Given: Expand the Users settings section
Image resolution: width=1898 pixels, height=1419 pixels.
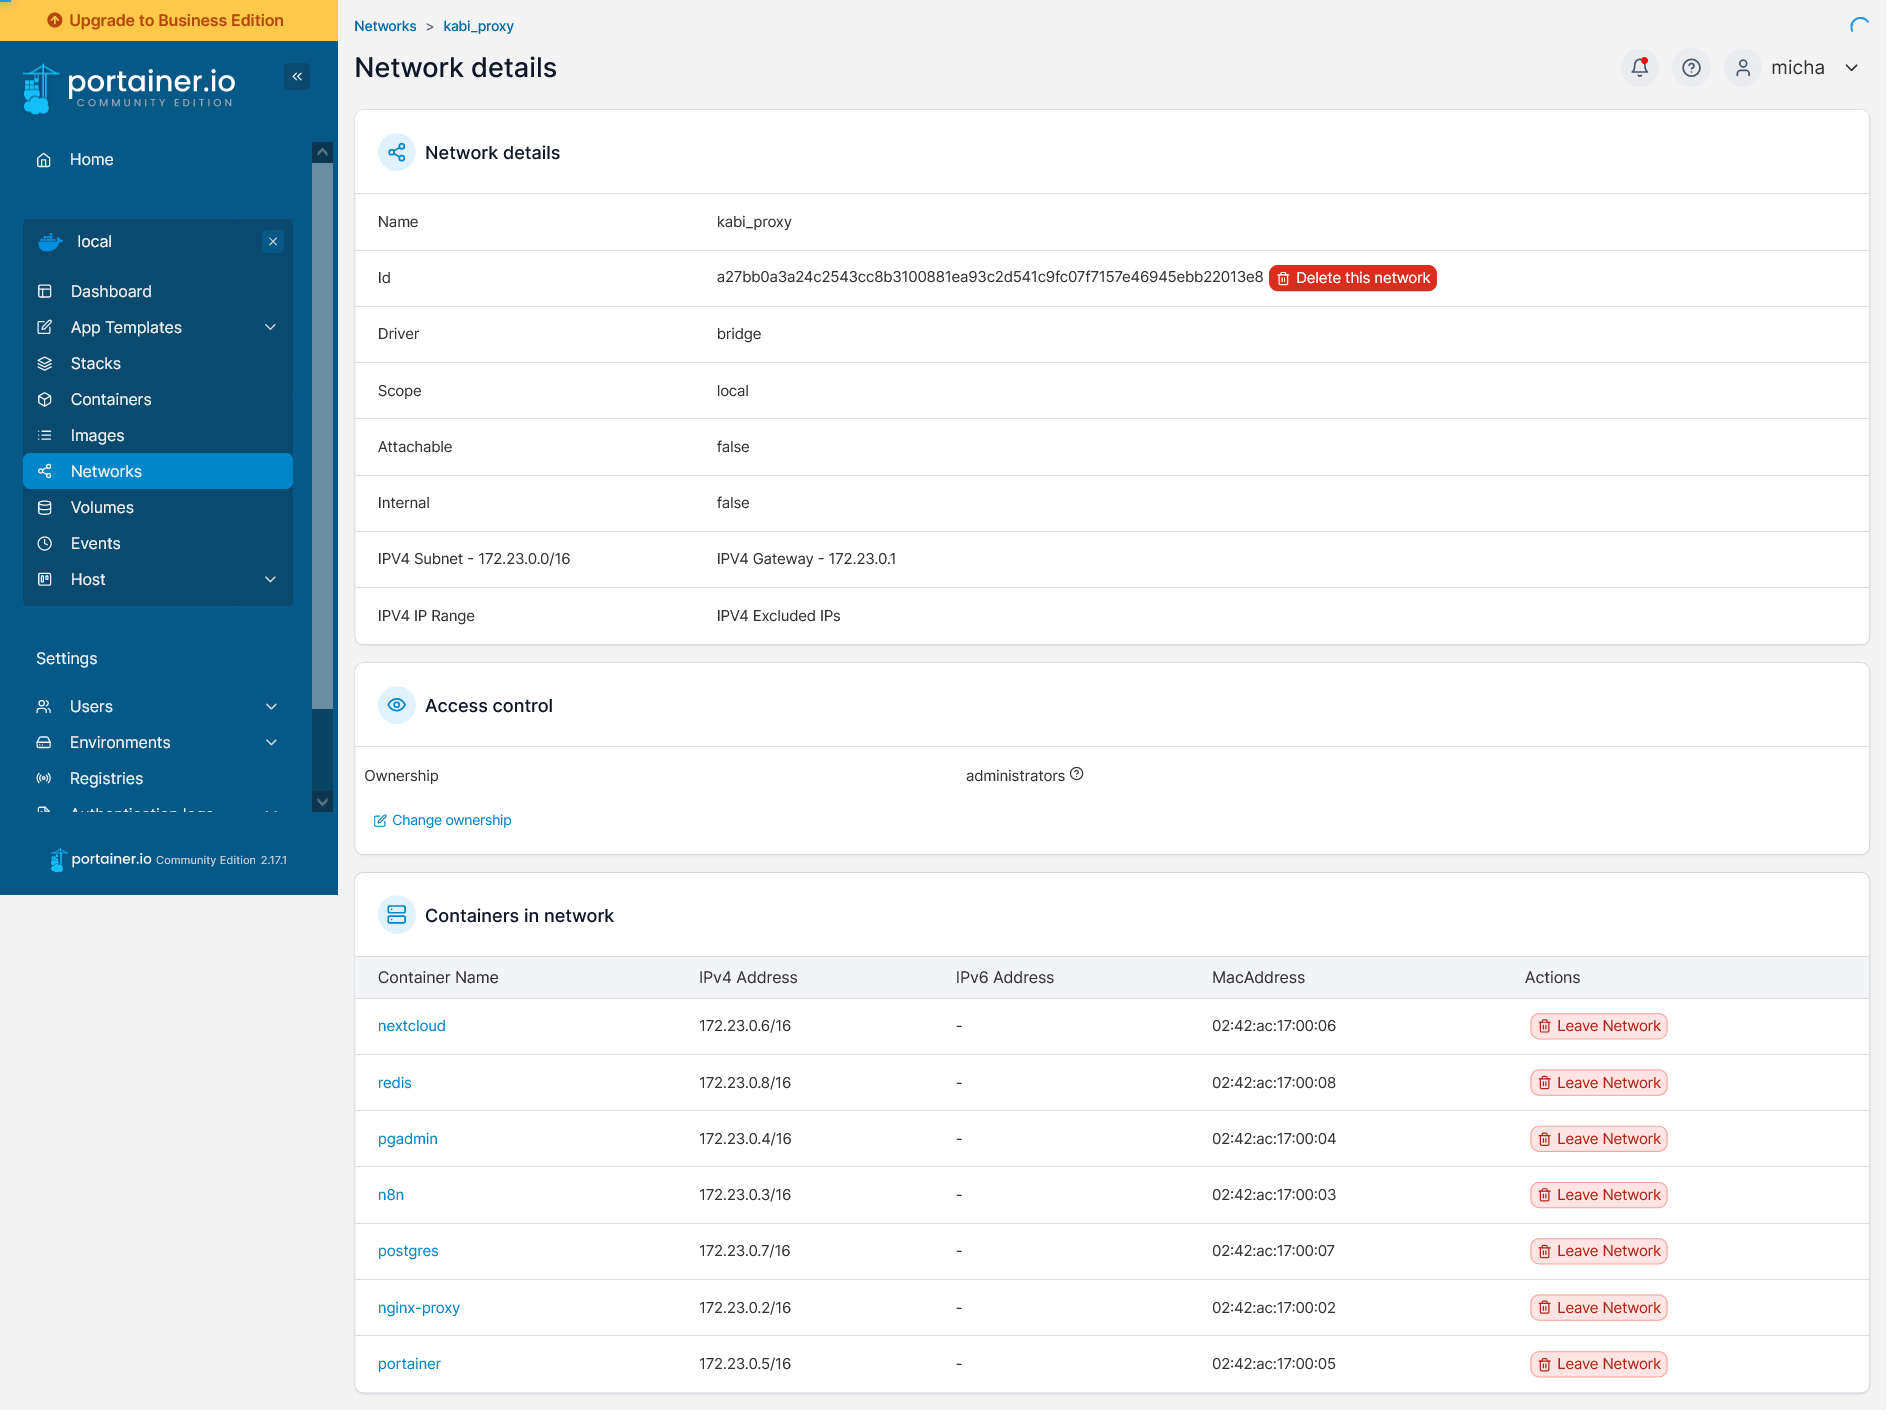Looking at the screenshot, I should tap(271, 707).
